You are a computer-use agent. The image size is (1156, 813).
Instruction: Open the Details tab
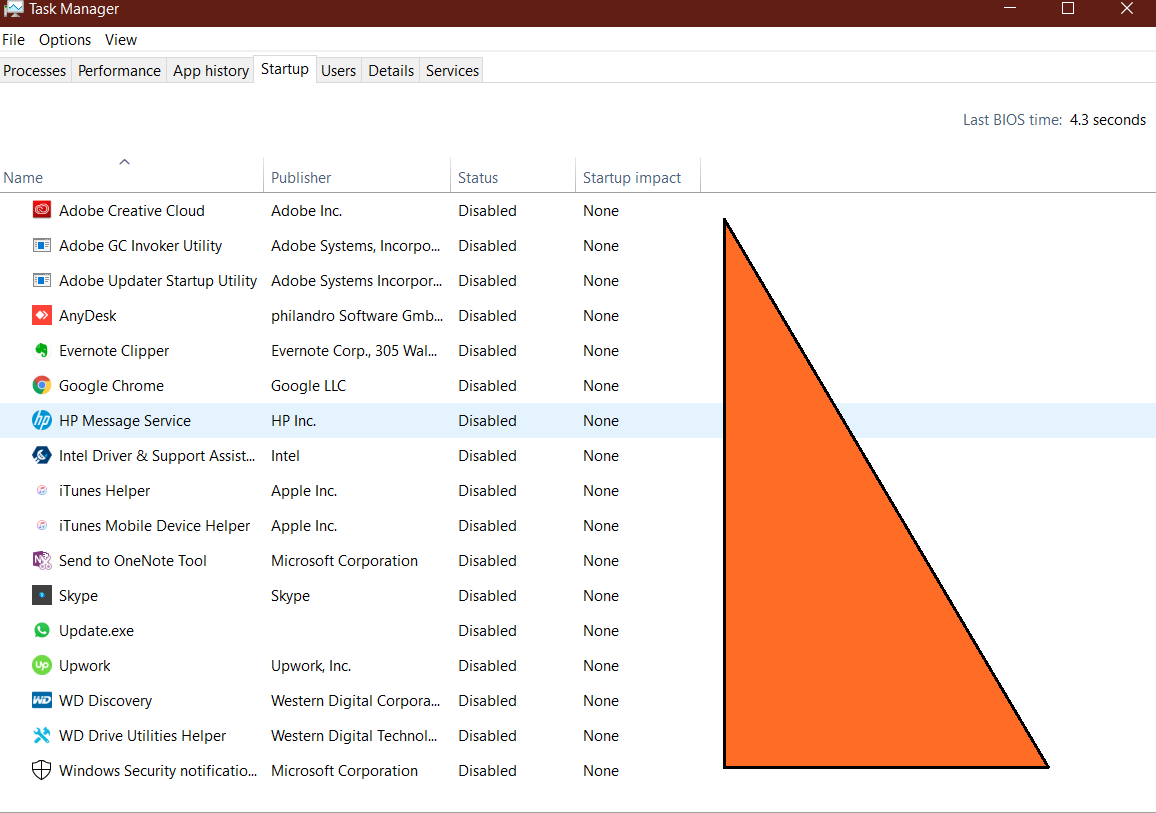point(391,71)
